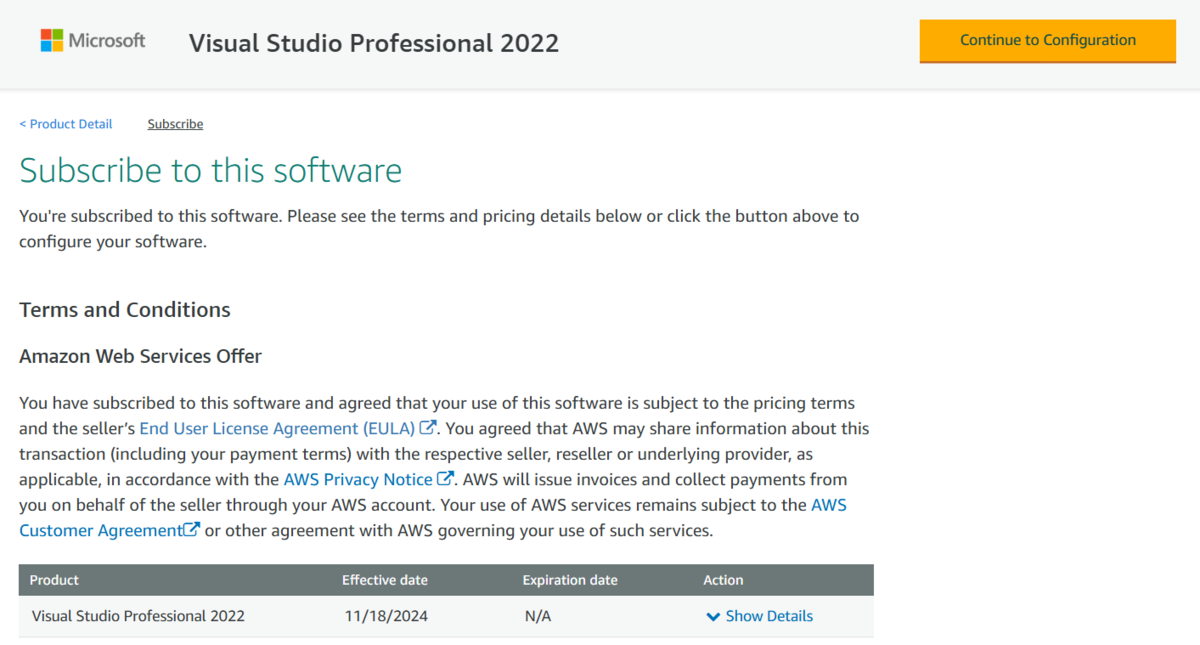Go back to Product Detail

[x=66, y=124]
